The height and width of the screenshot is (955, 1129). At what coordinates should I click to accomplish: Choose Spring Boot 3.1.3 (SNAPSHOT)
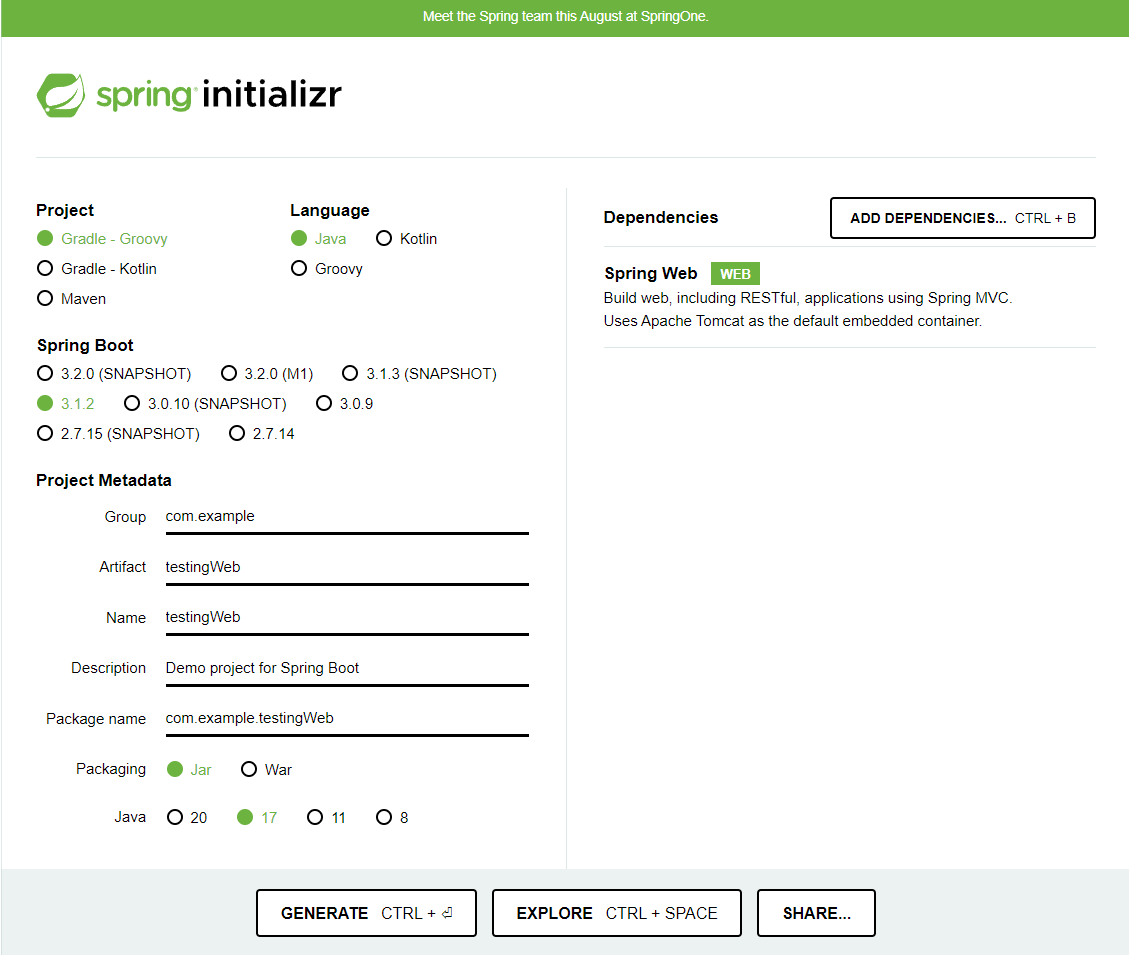pos(419,373)
